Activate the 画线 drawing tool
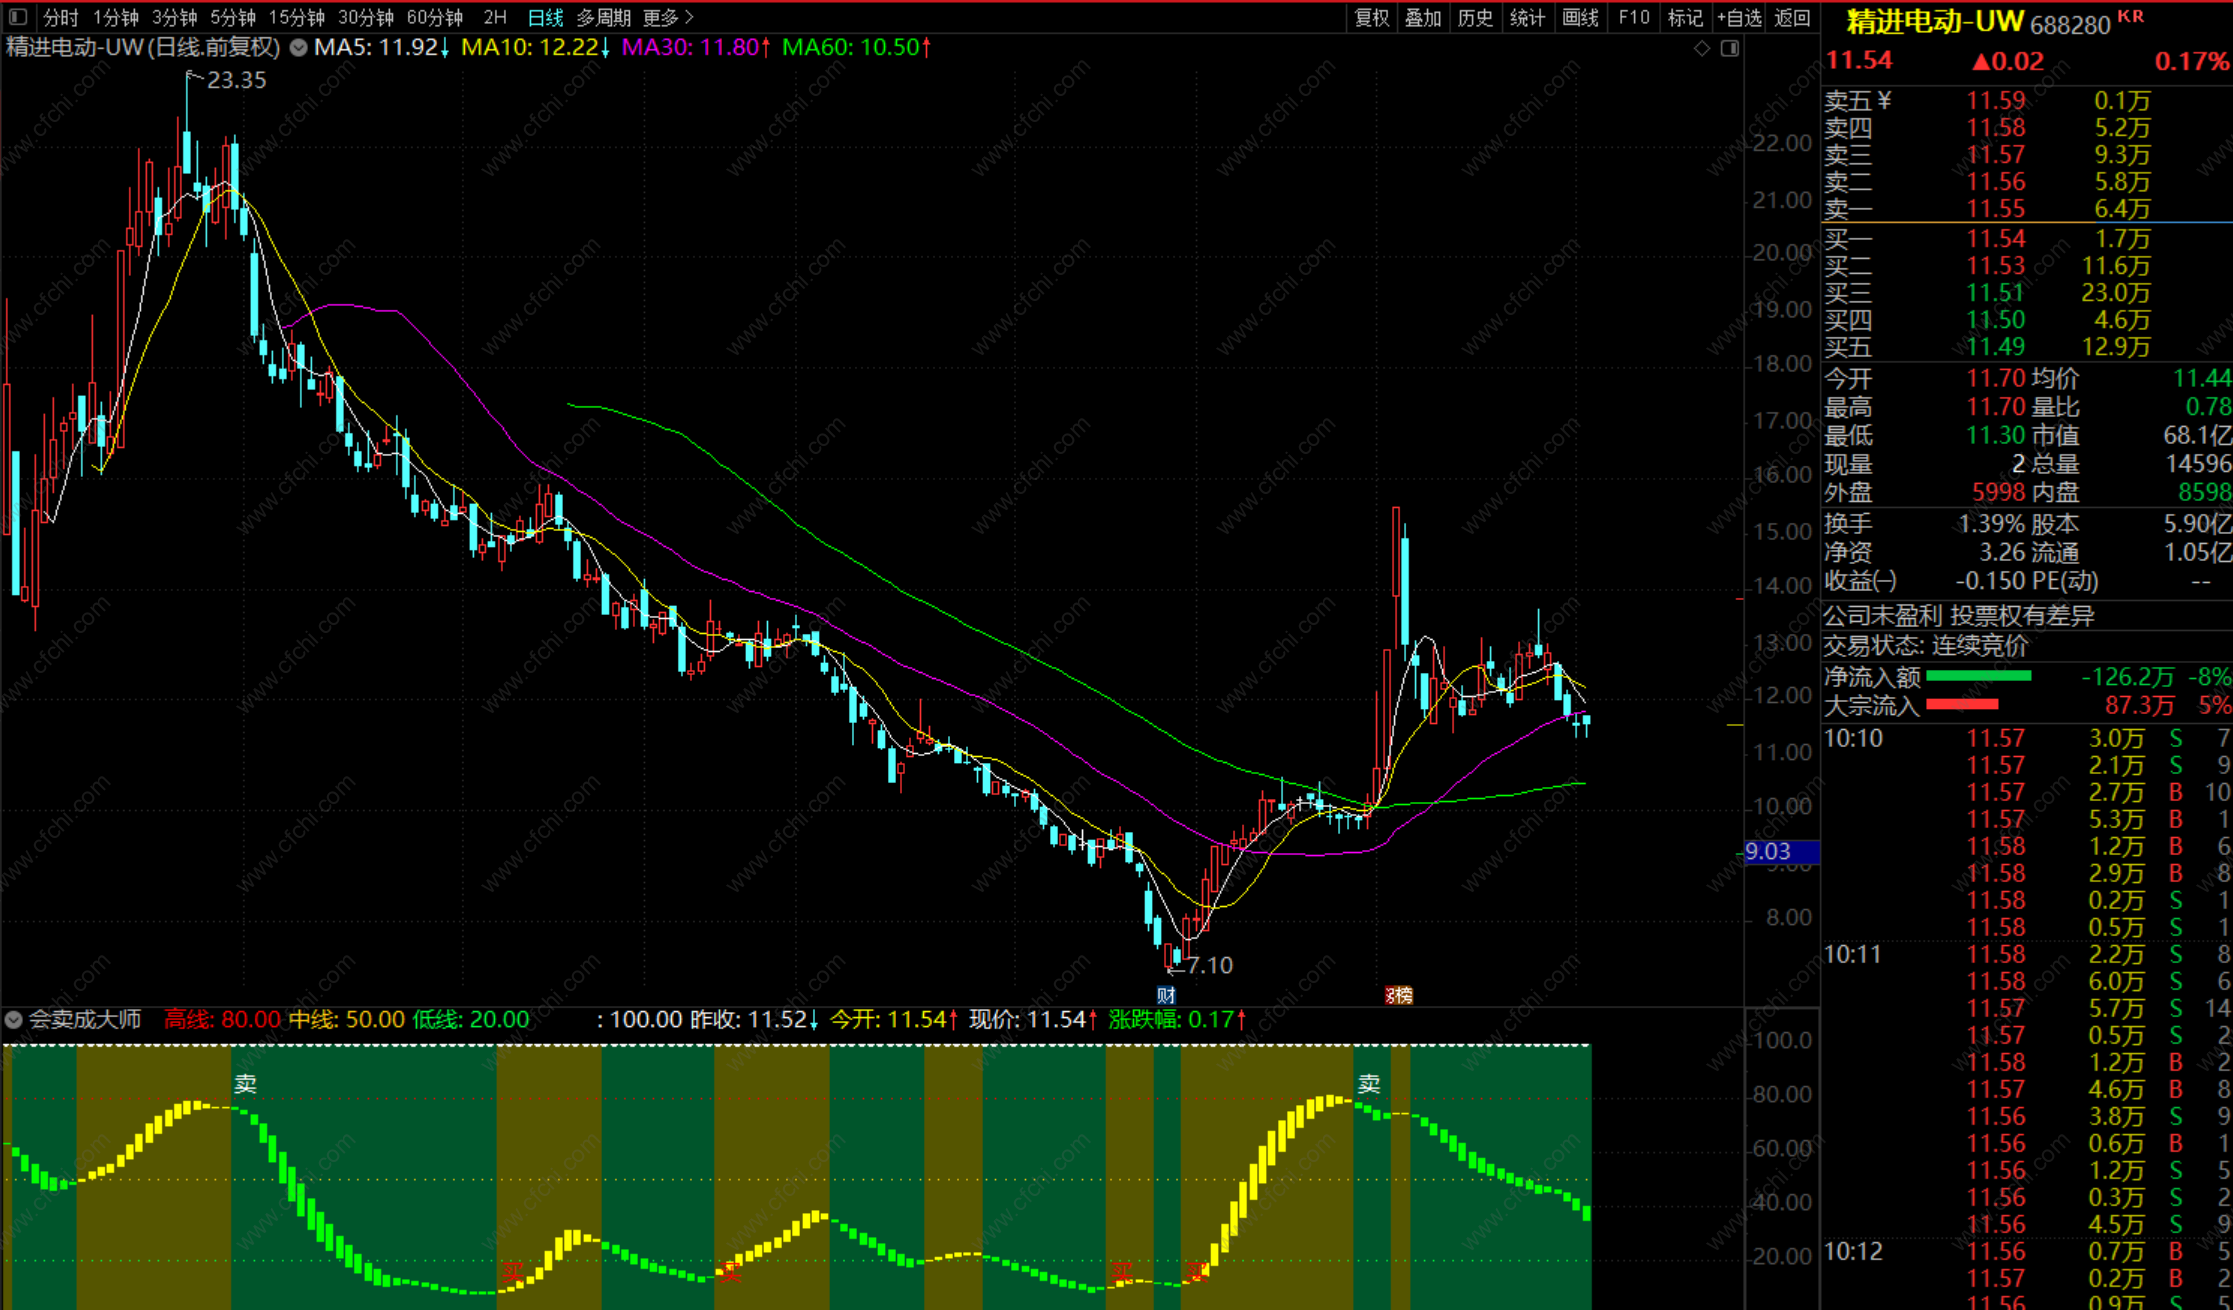The width and height of the screenshot is (2233, 1310). (x=1580, y=17)
